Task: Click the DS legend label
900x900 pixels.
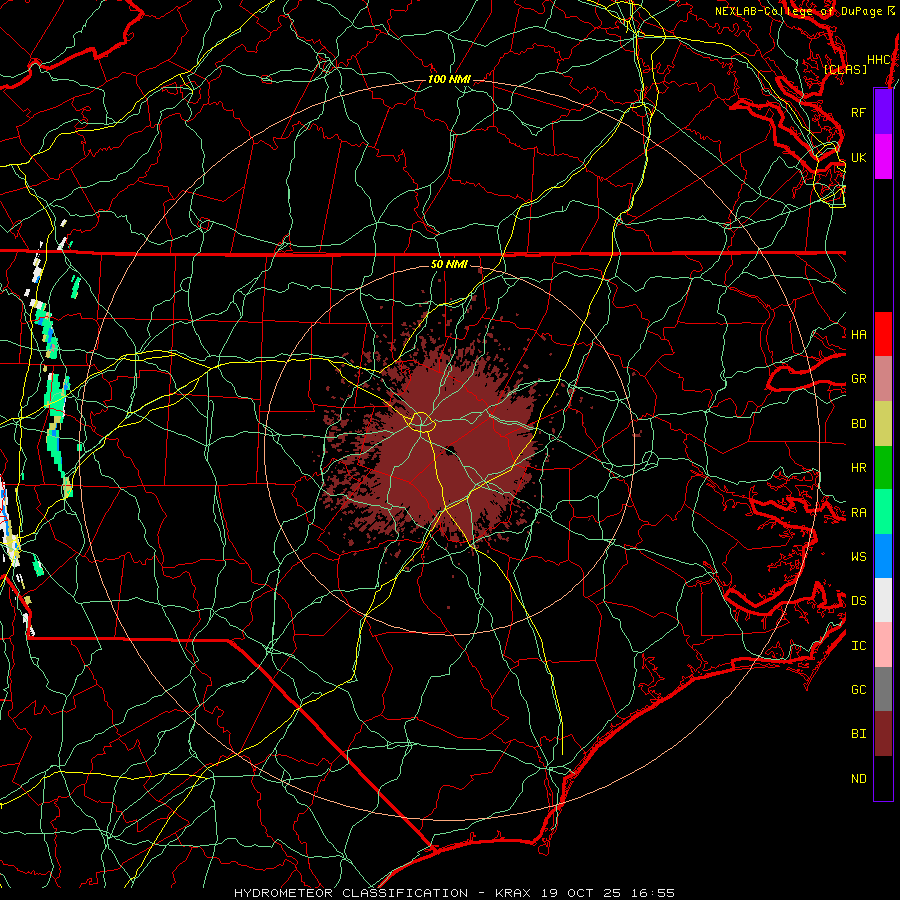Action: 858,600
